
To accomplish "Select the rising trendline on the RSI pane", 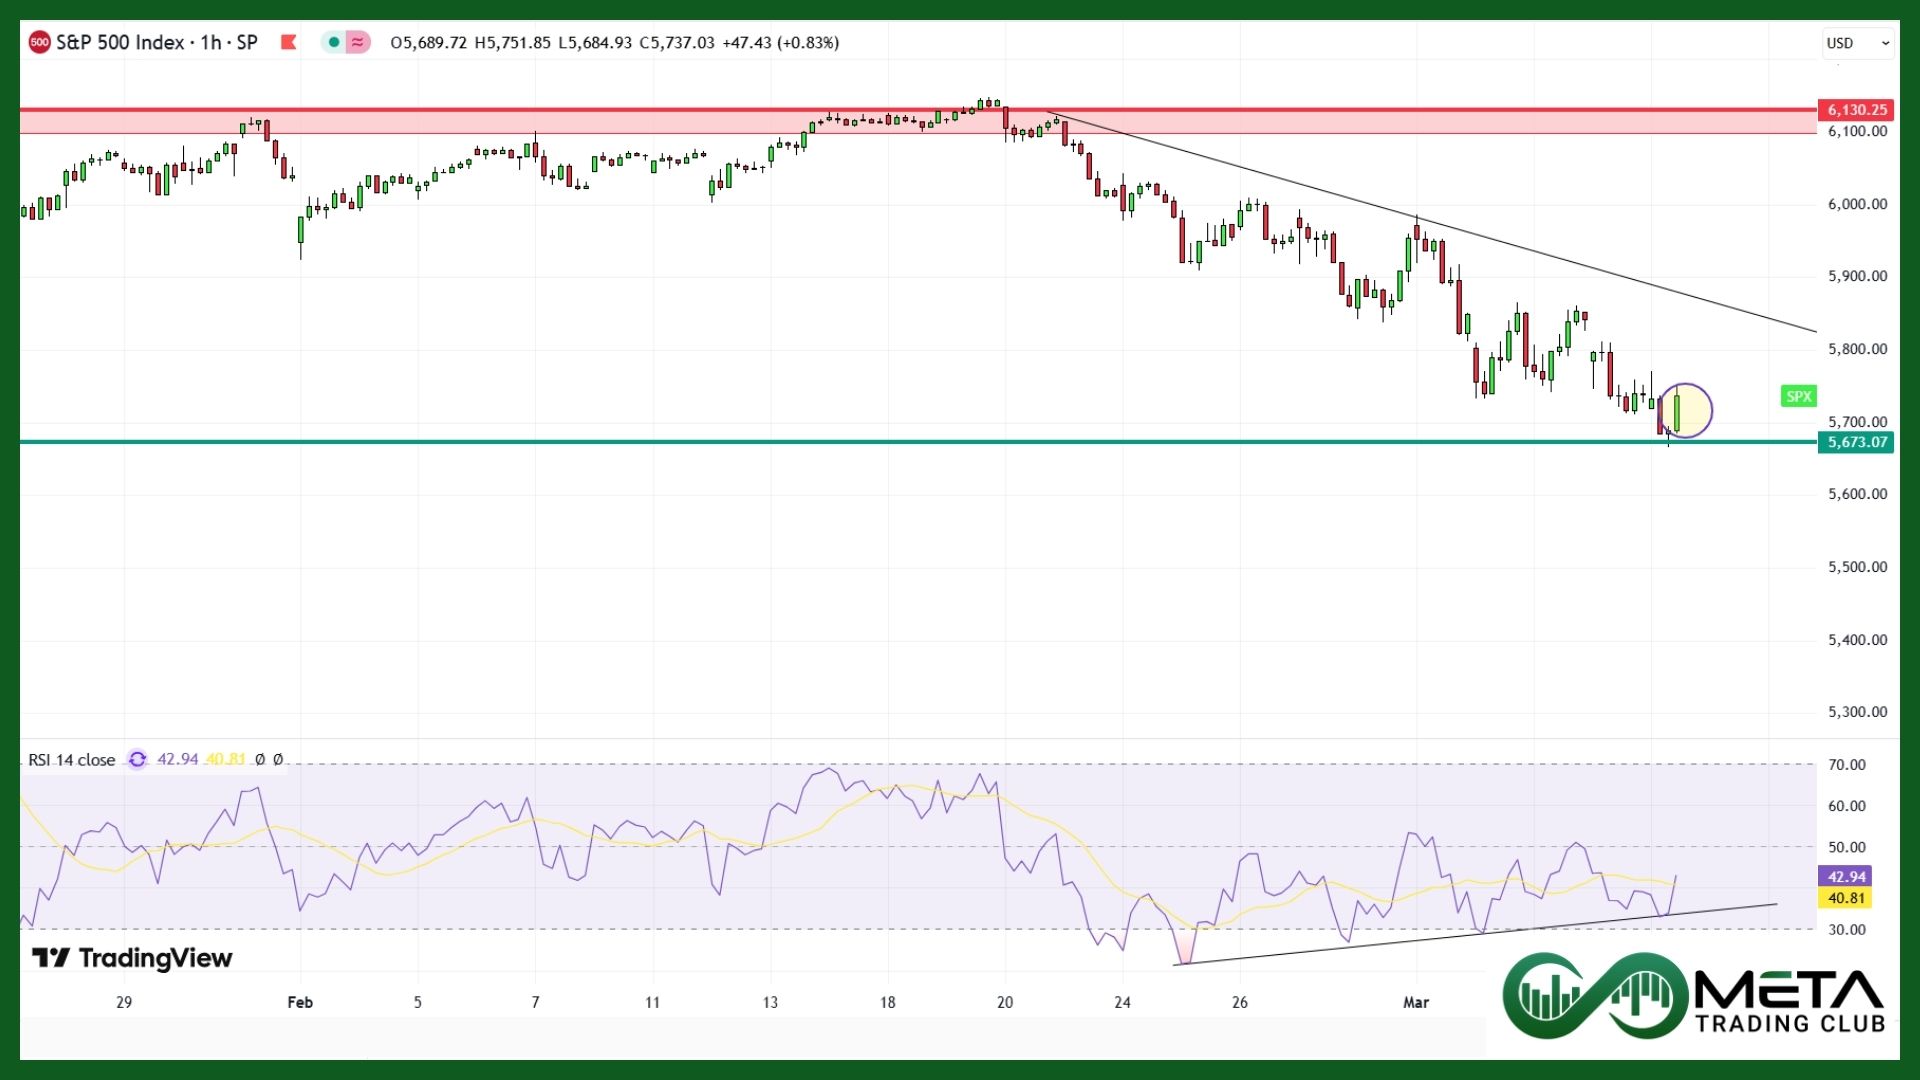I will (1475, 934).
